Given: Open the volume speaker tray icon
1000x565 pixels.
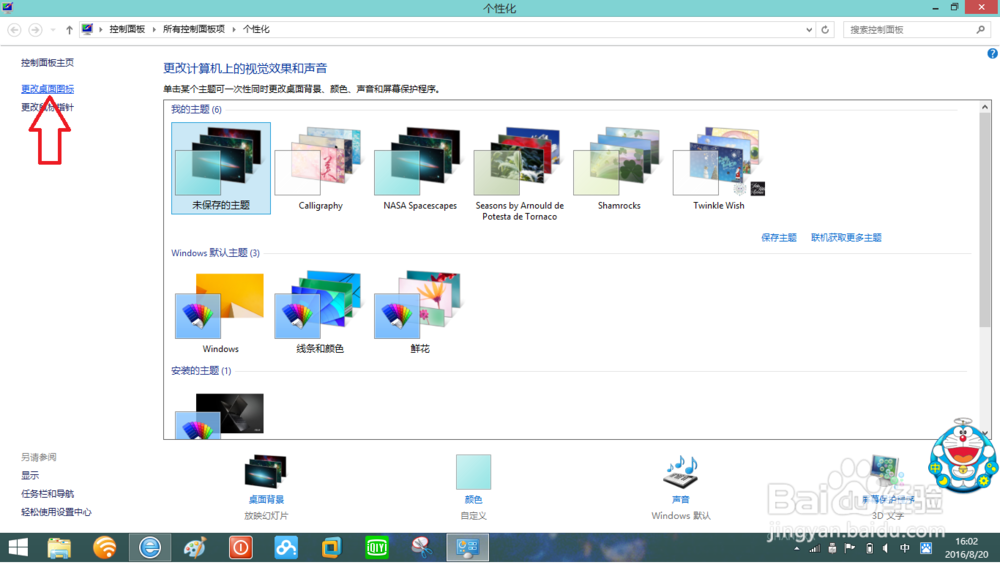Looking at the screenshot, I should 886,548.
